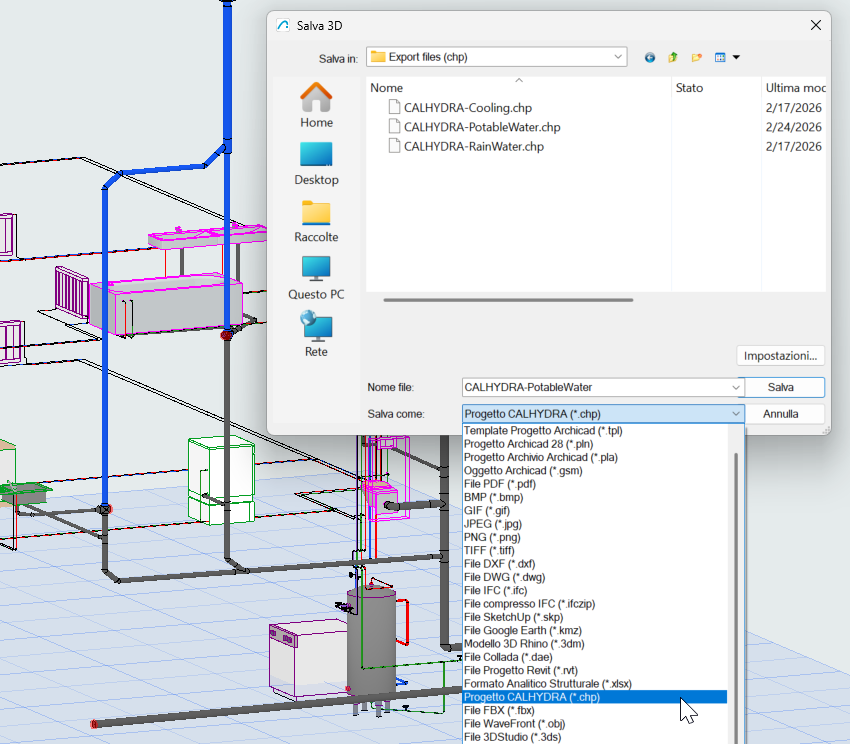Expand the Nome file history dropdown

pos(736,387)
